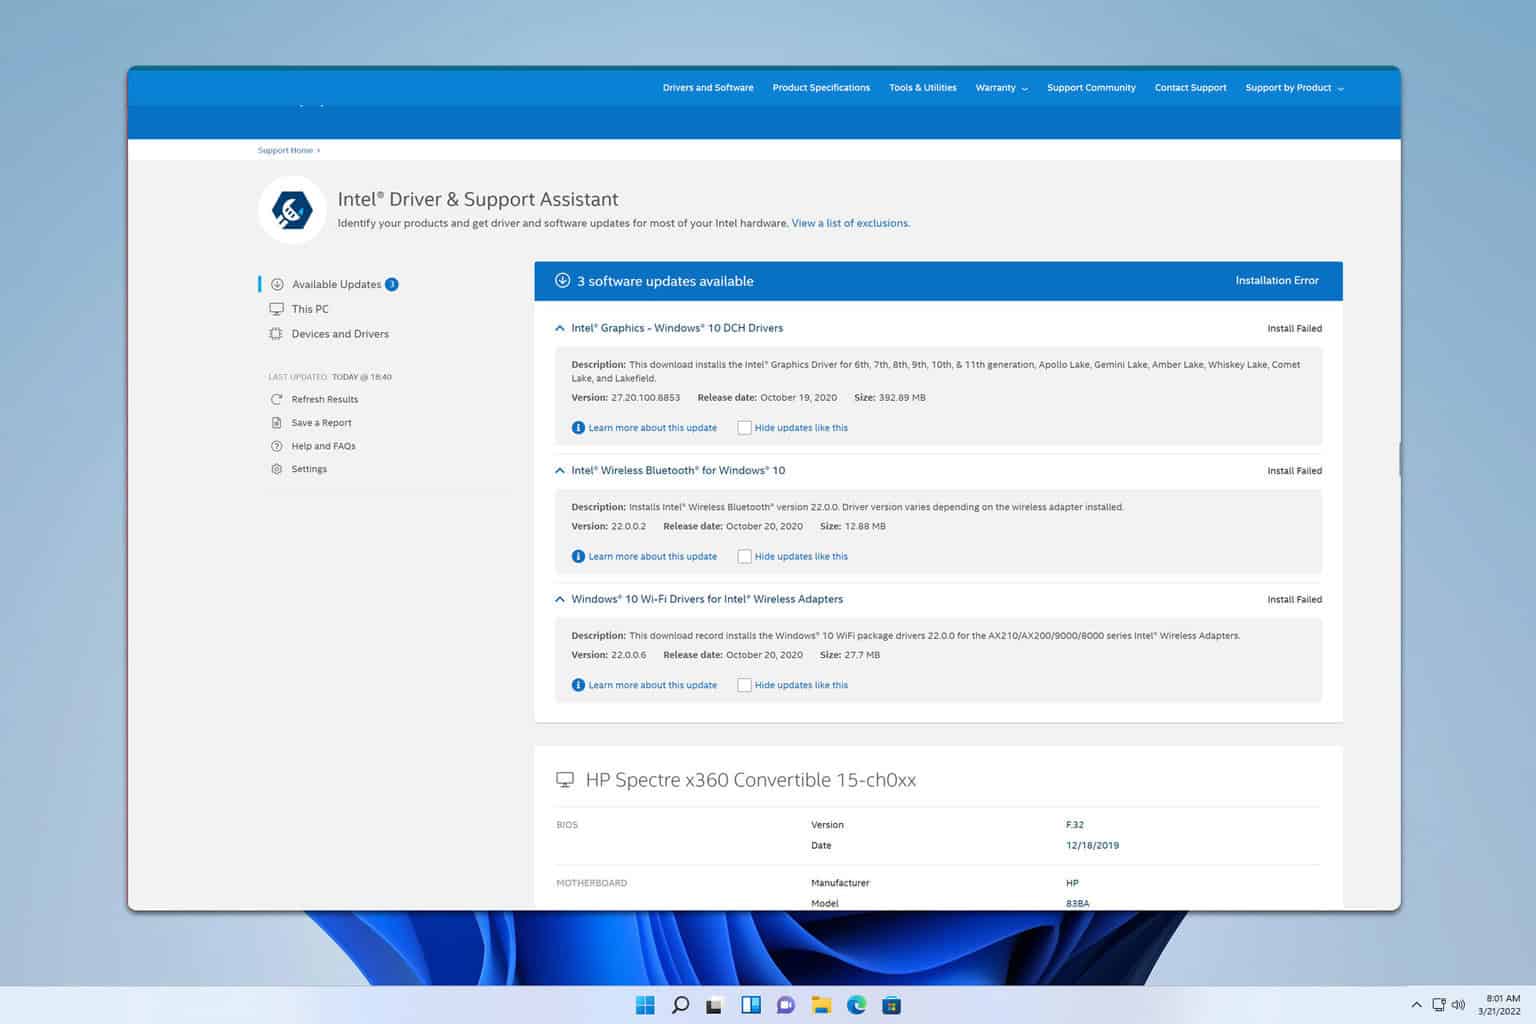
Task: Open Product Specifications in the top navigation
Action: 821,88
